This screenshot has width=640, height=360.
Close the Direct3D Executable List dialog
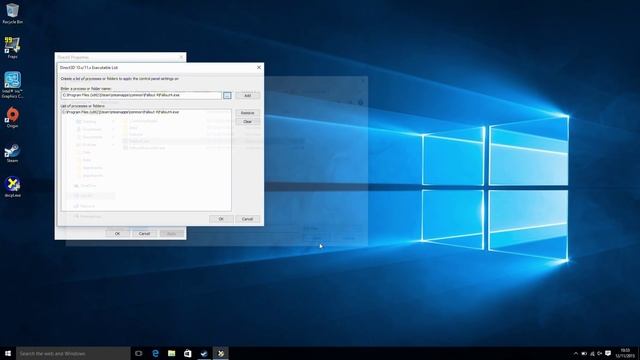(259, 67)
